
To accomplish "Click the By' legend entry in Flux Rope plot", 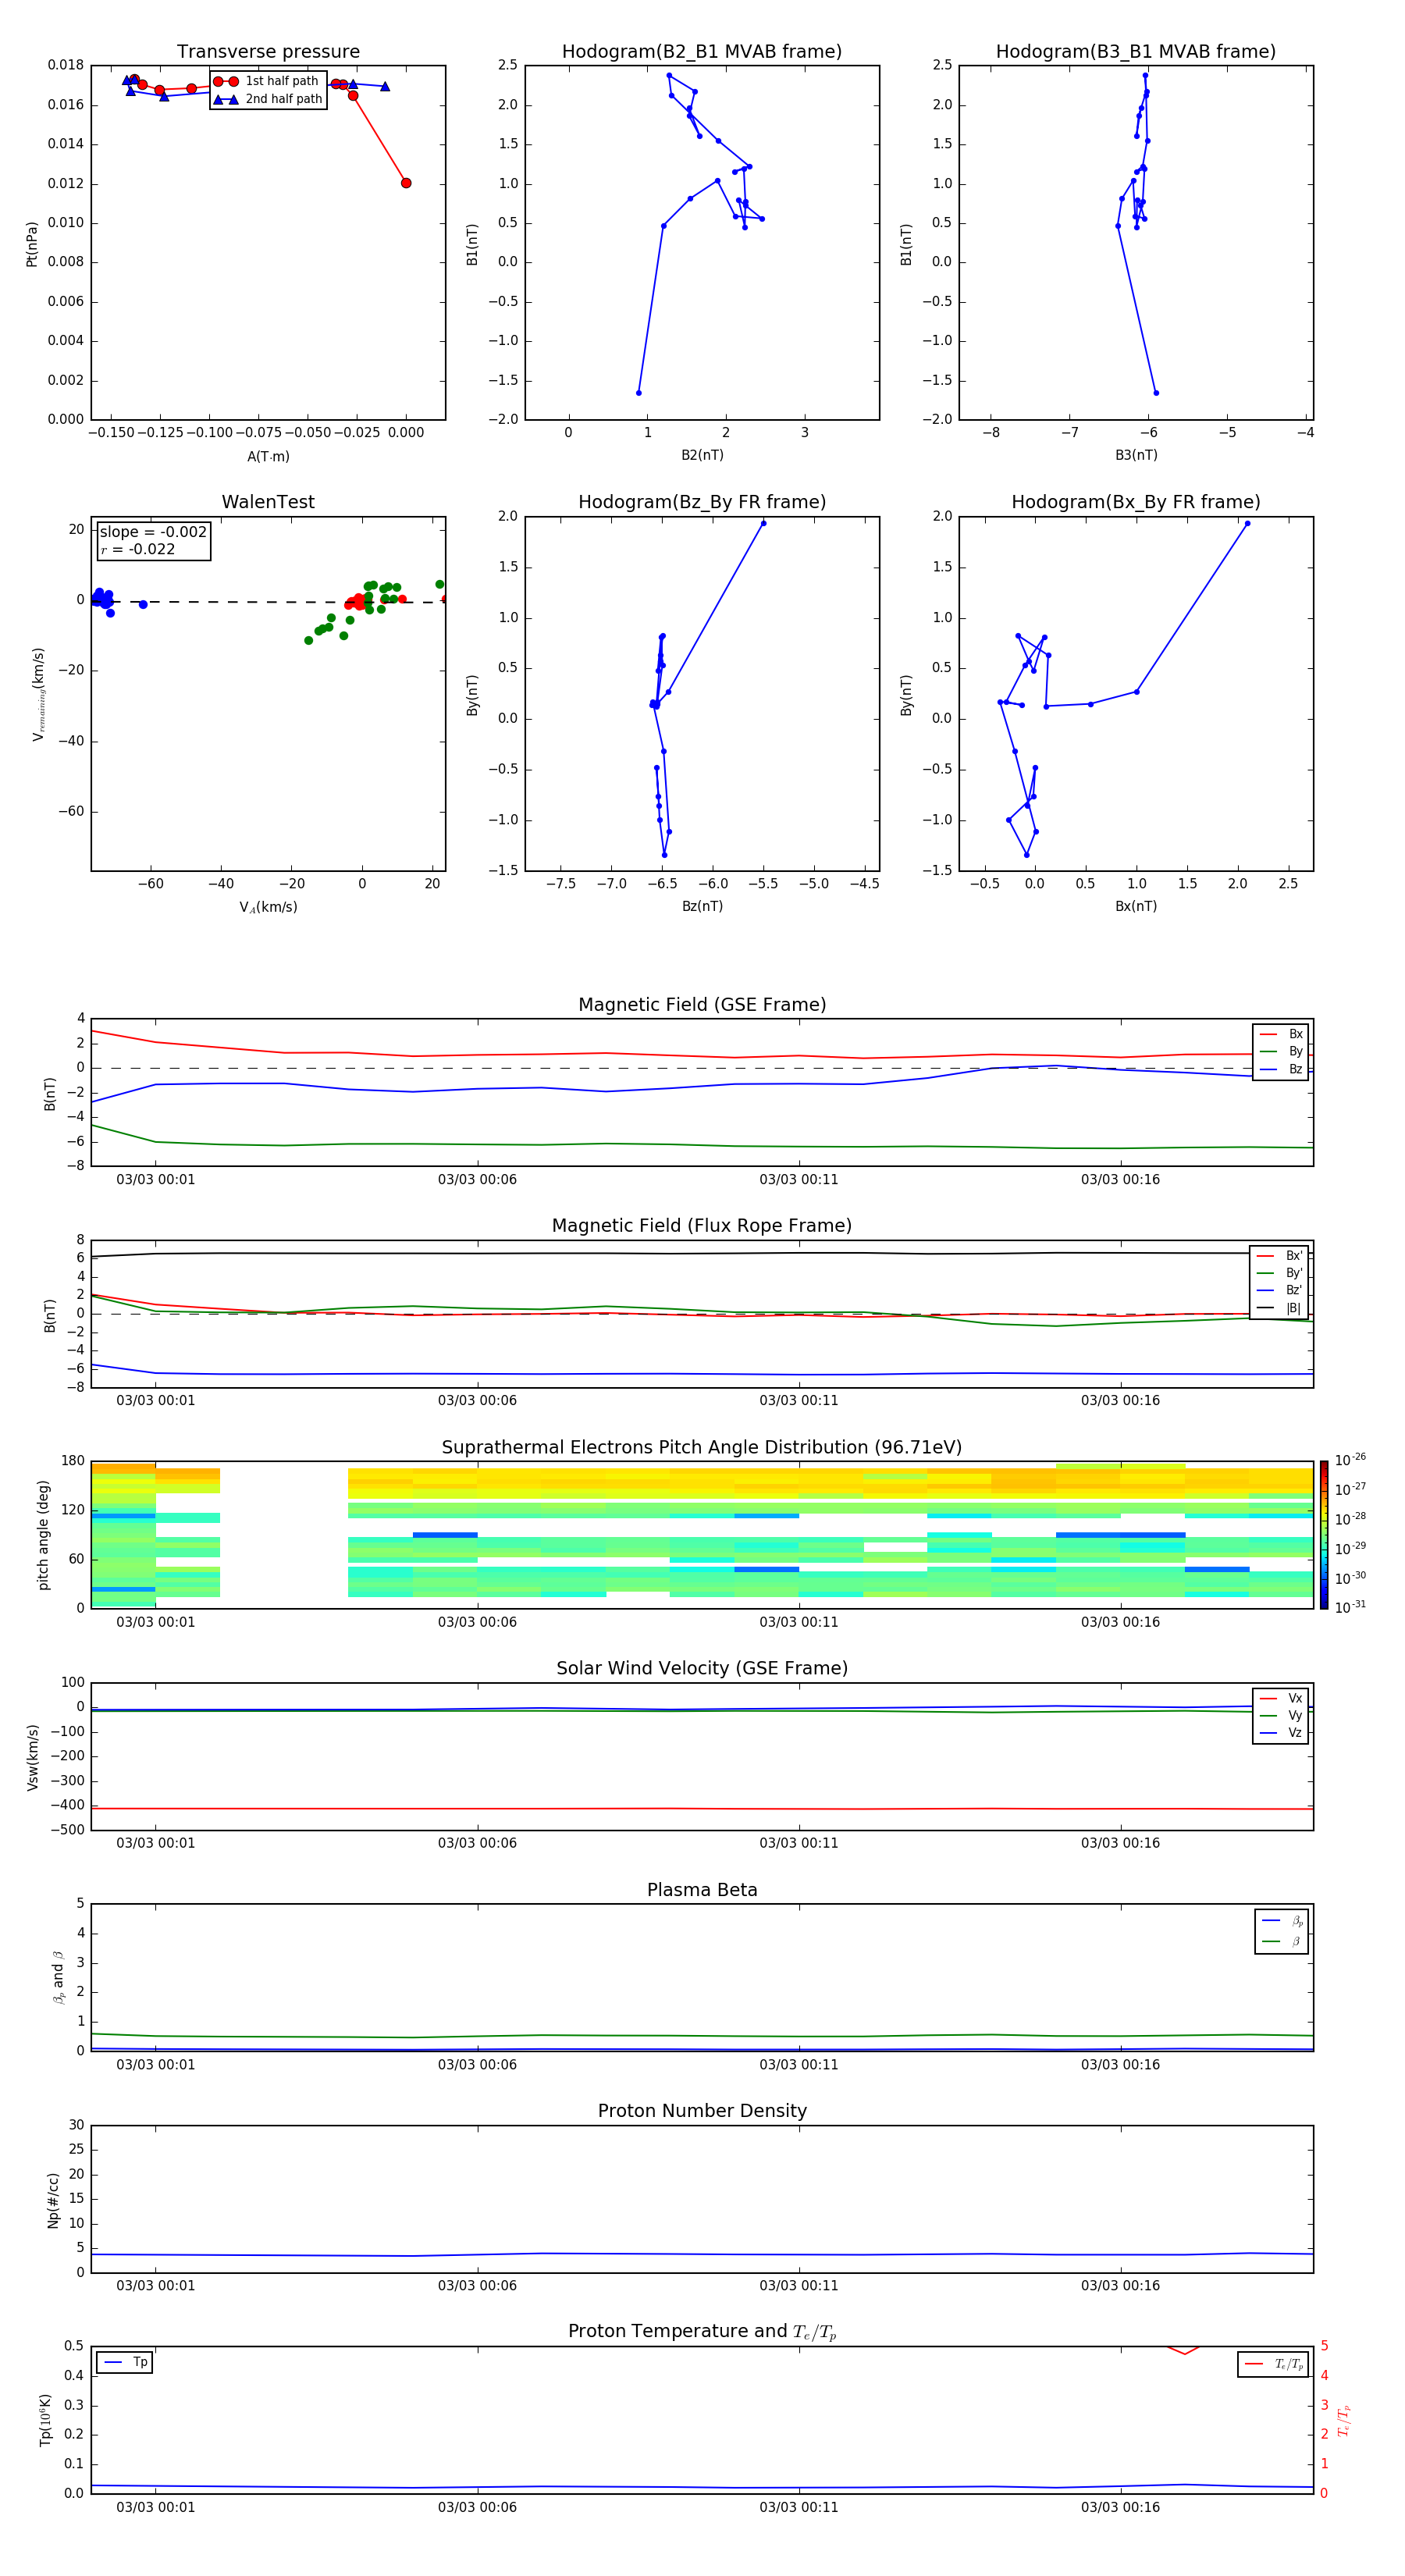I will tap(1279, 1274).
